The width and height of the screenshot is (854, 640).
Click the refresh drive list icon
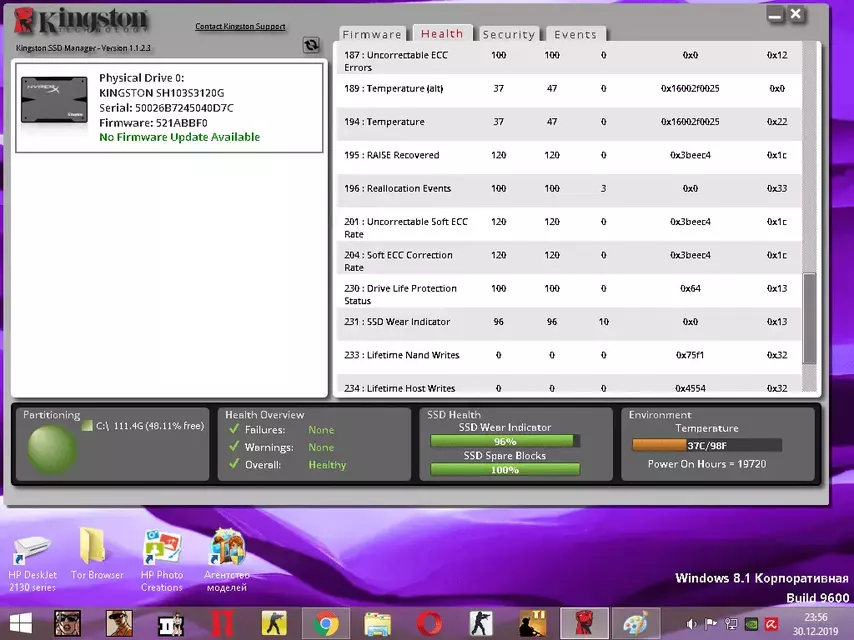click(x=311, y=45)
